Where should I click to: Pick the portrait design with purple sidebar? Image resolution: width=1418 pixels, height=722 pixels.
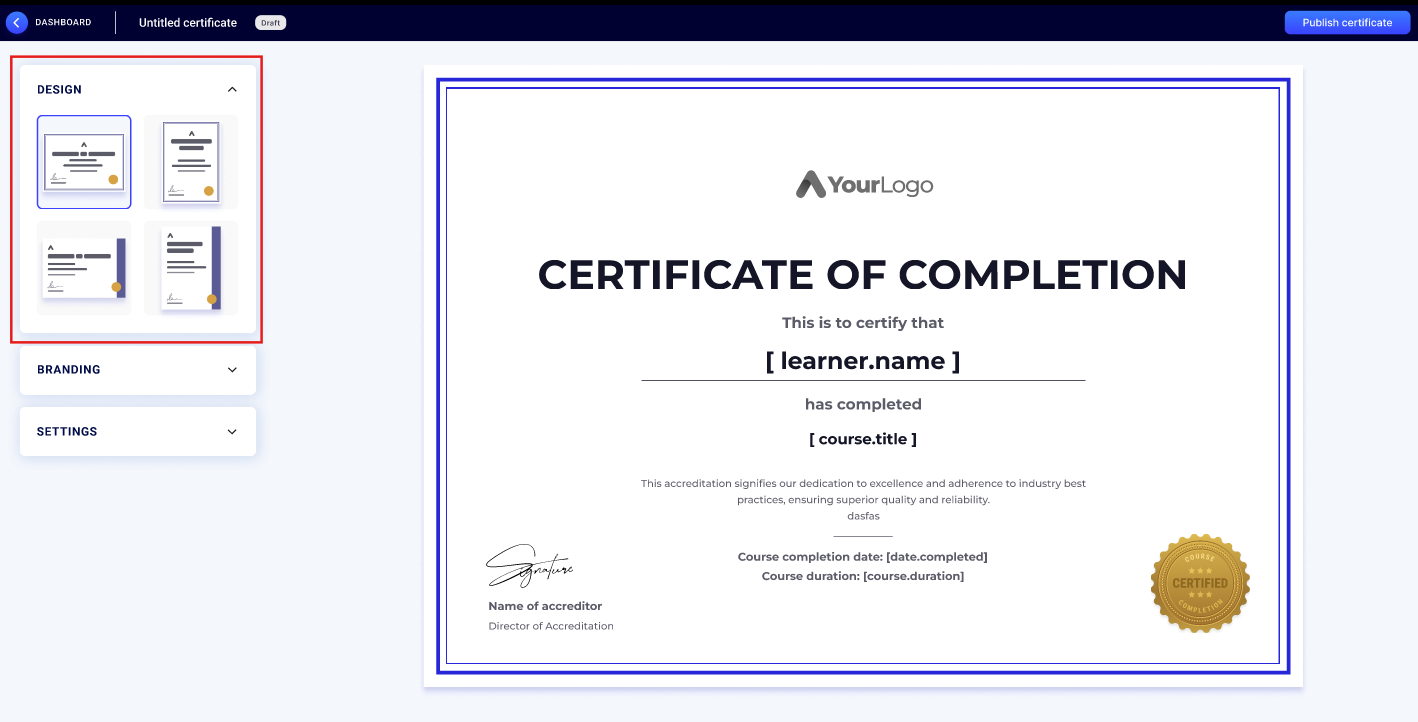(191, 268)
